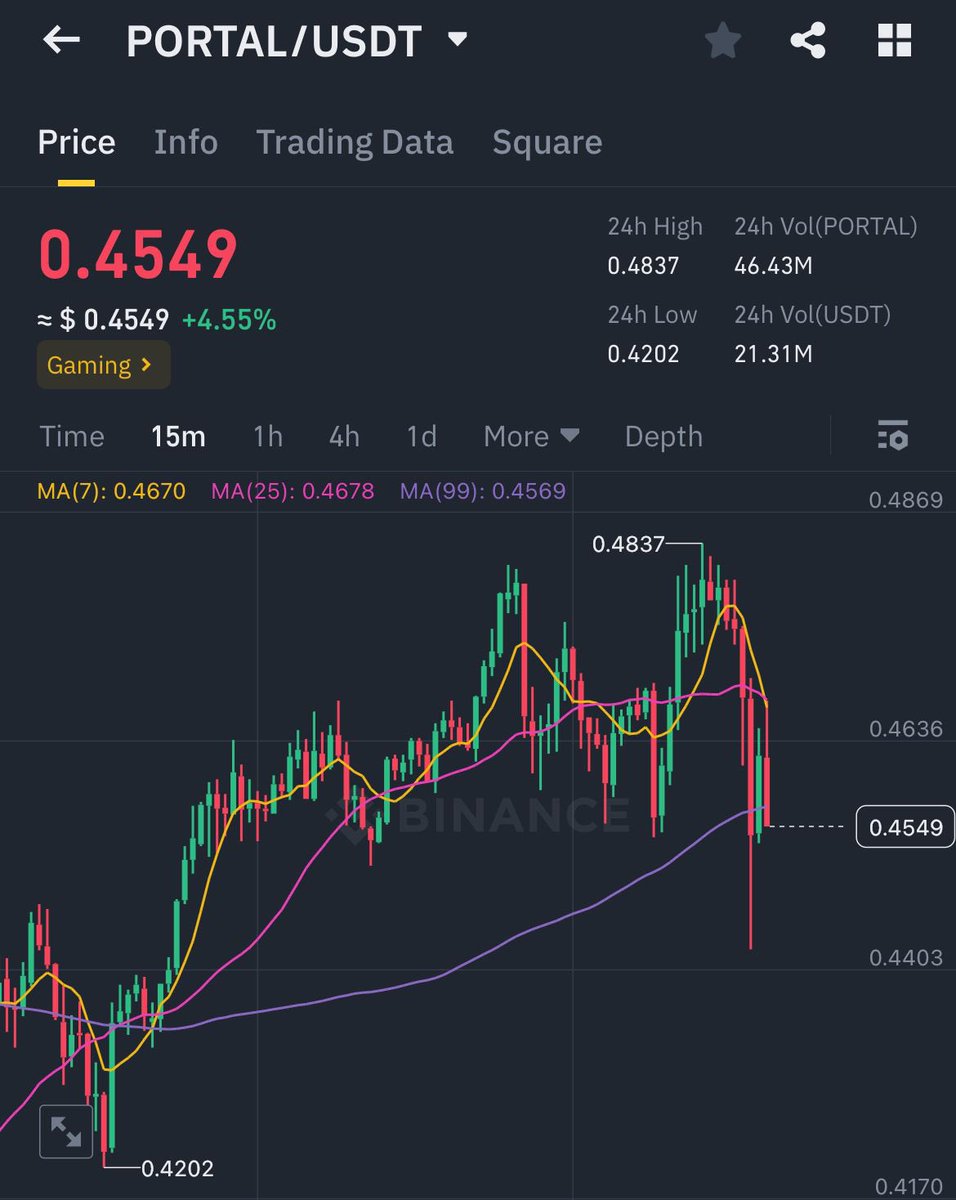The width and height of the screenshot is (956, 1200).
Task: Select the Time chart view
Action: [x=71, y=436]
